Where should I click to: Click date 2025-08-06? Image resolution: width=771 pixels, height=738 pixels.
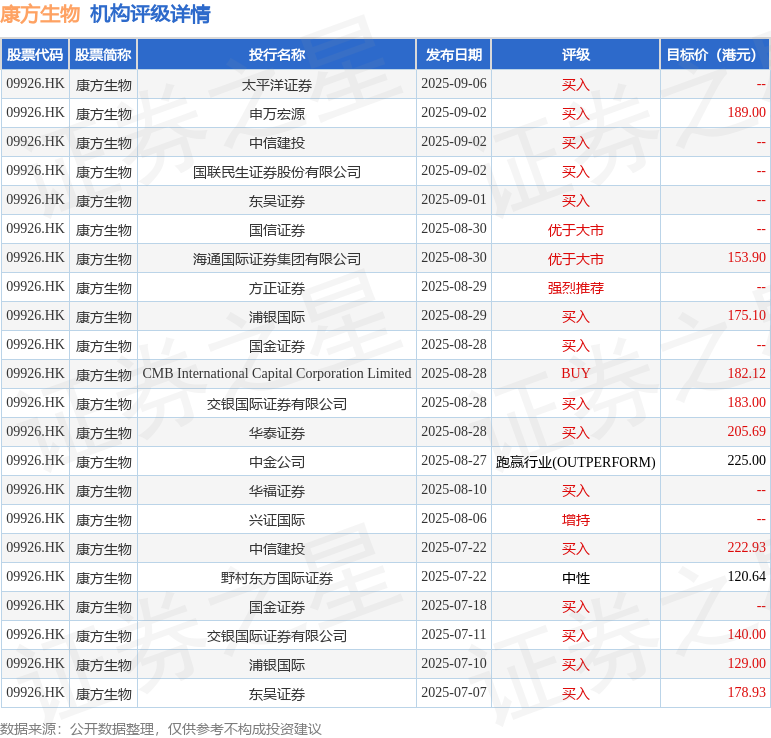[x=454, y=519]
